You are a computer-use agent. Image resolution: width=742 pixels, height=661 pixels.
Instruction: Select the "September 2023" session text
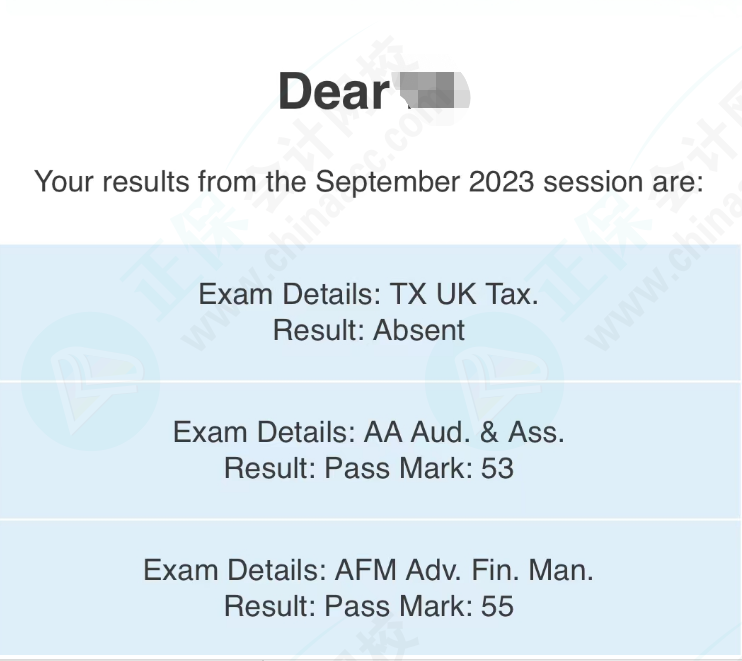[x=424, y=181]
